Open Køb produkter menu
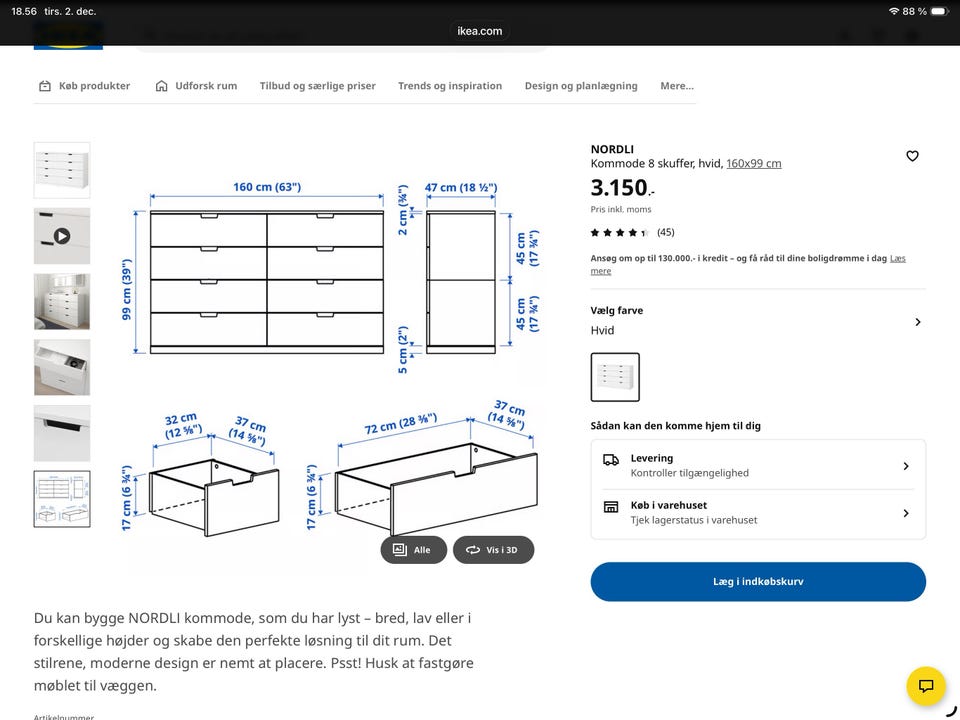 84,86
